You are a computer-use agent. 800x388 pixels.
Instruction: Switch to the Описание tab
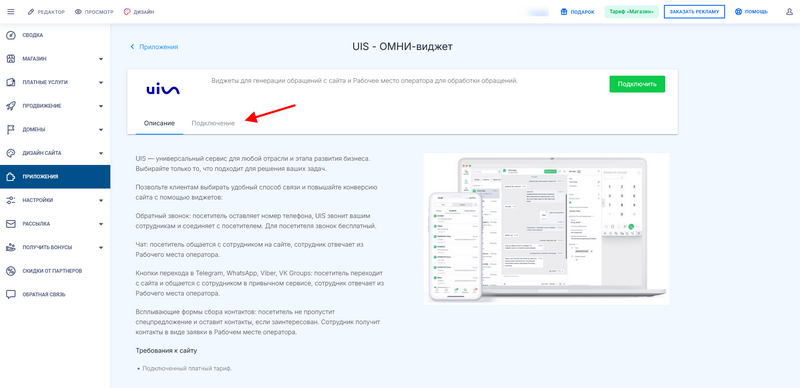(159, 124)
